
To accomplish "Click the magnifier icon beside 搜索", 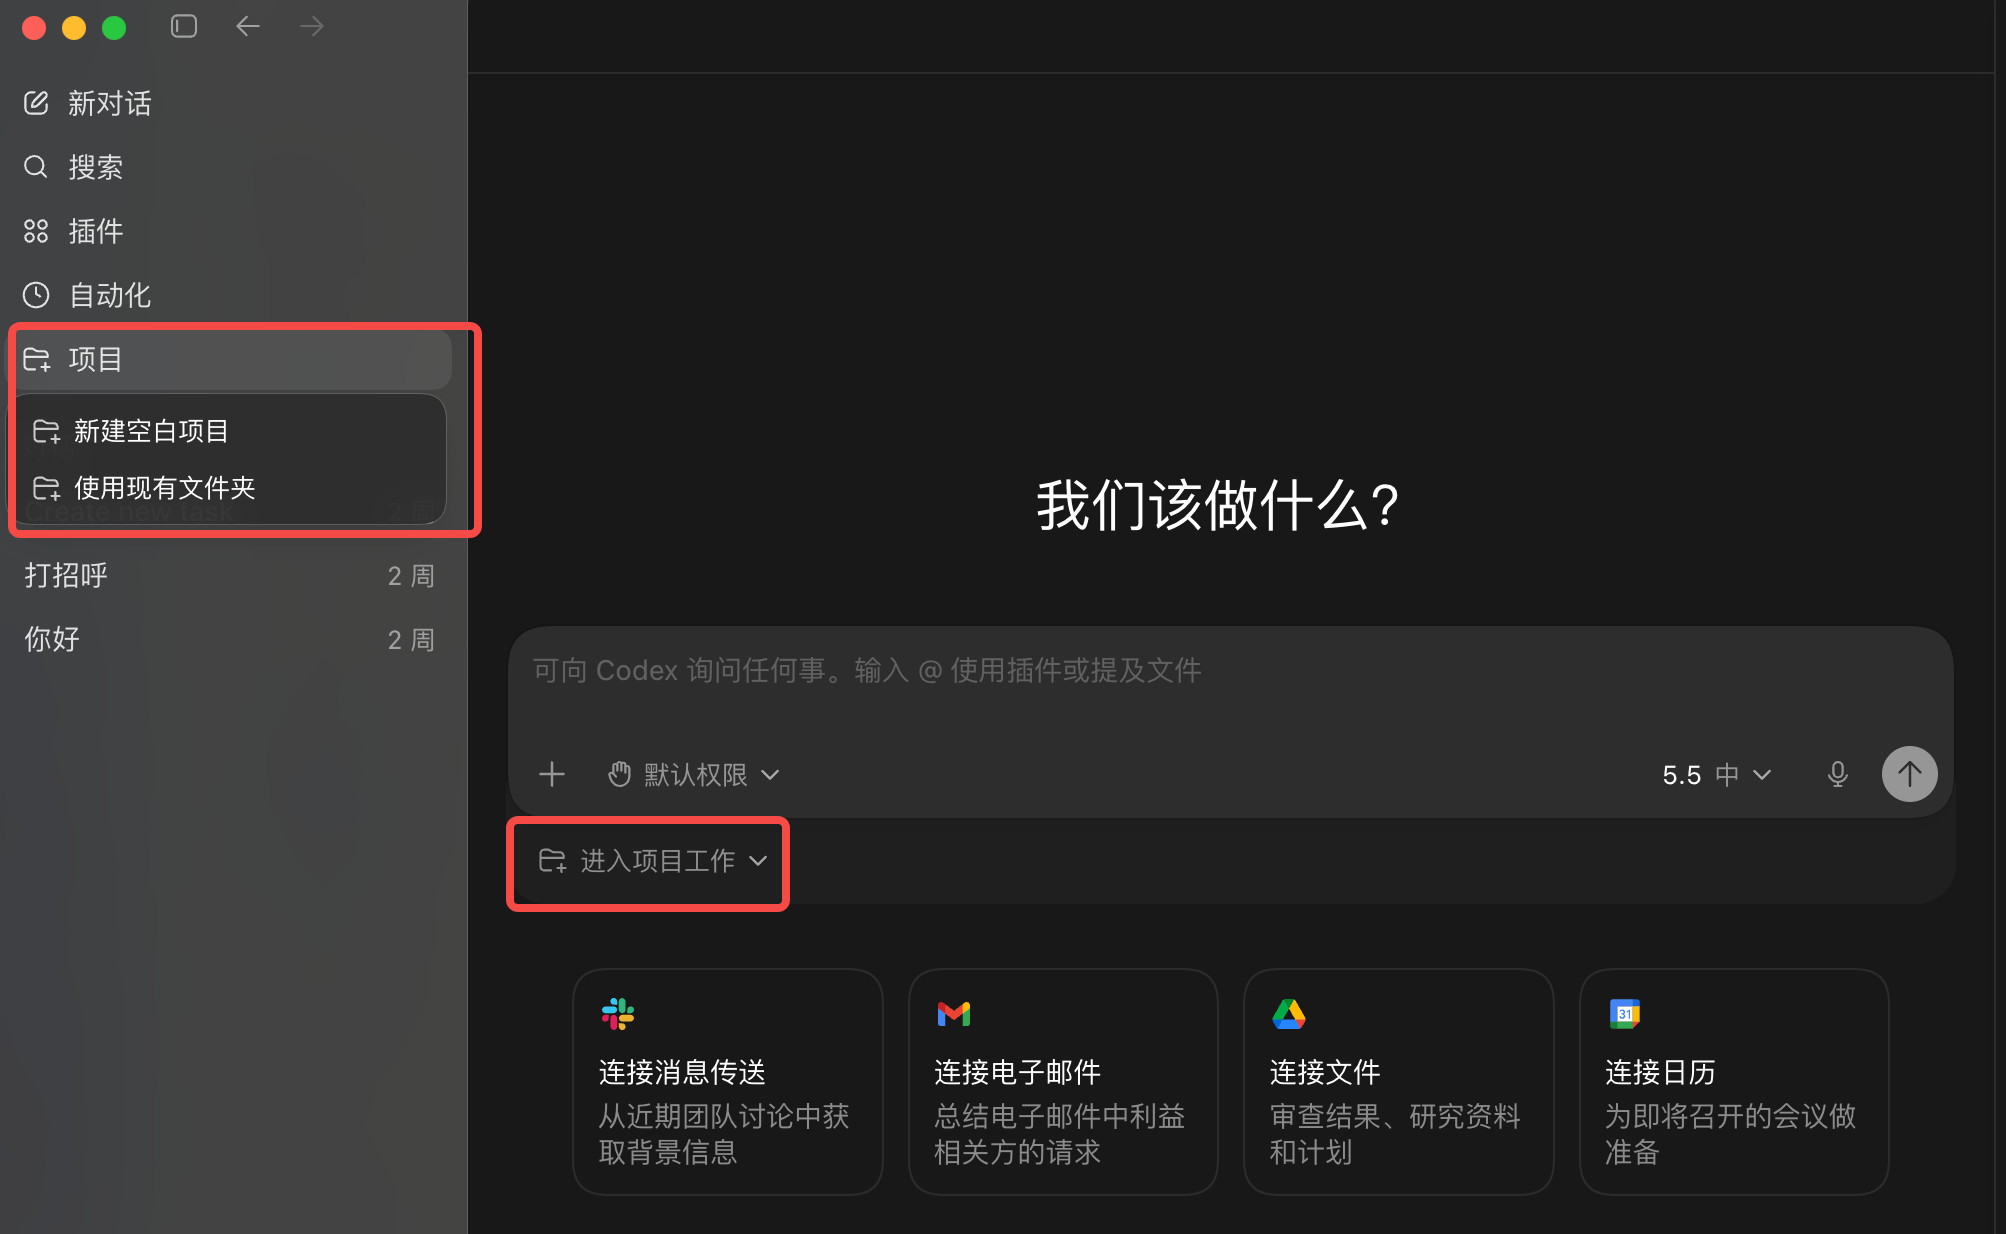I will (36, 167).
